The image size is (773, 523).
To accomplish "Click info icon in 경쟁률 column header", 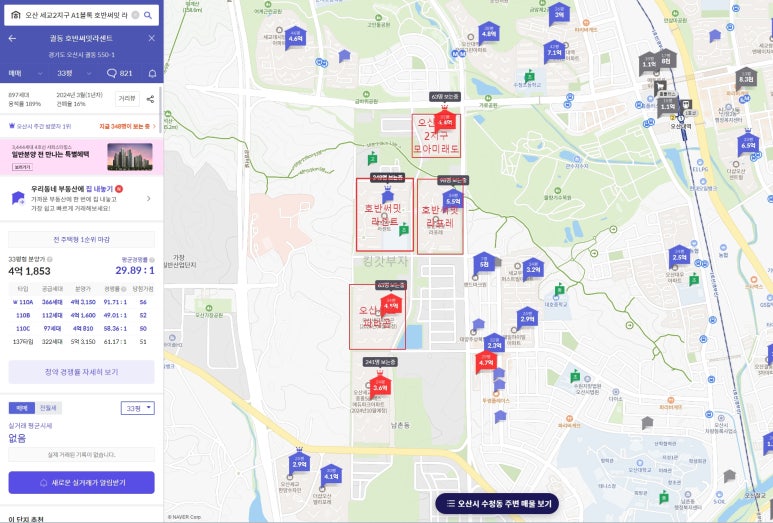I will coord(124,289).
